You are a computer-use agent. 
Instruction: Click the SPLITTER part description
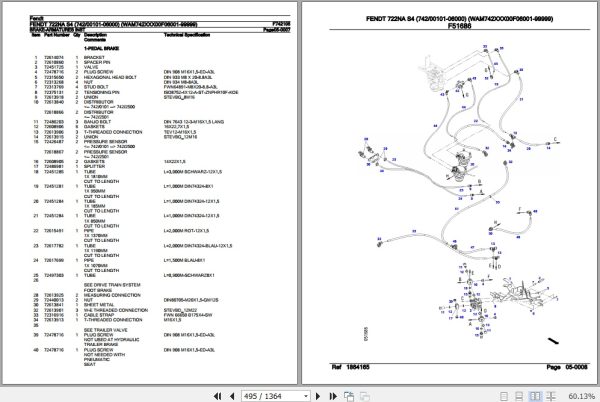(94, 167)
